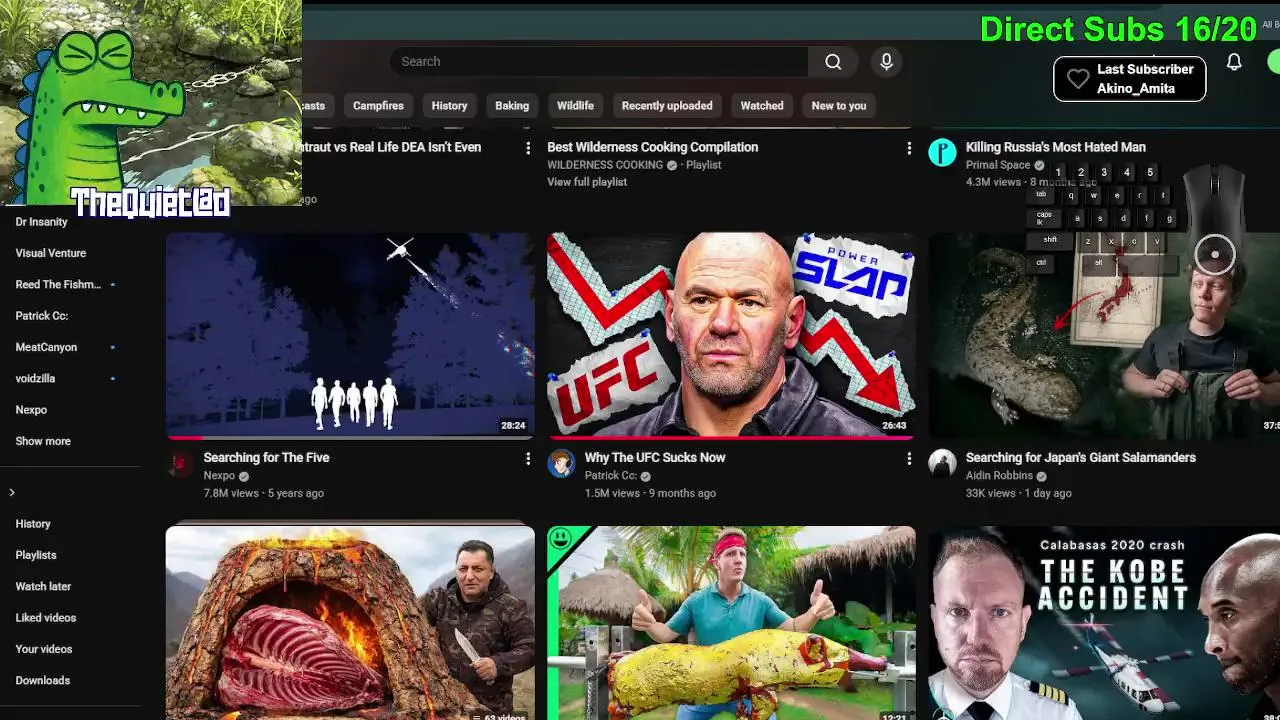Open options menu for Searching for The Five
Image resolution: width=1280 pixels, height=720 pixels.
(x=528, y=458)
